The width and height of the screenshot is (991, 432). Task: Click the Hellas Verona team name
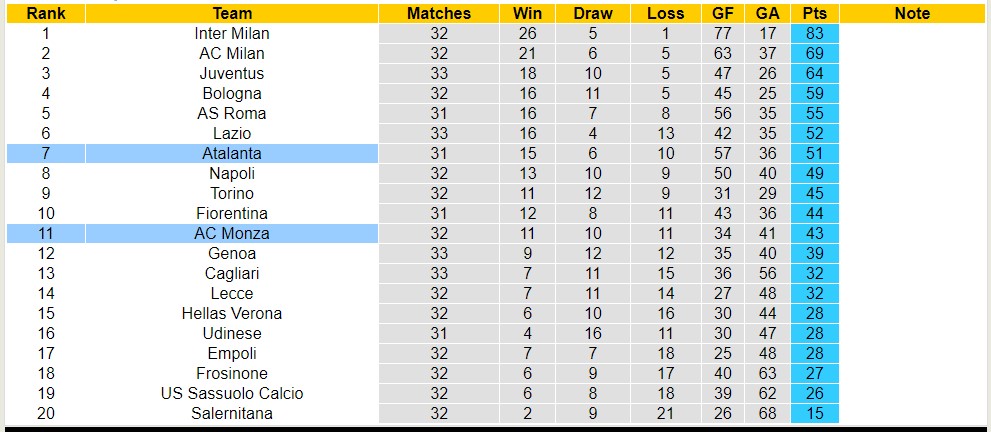[232, 313]
